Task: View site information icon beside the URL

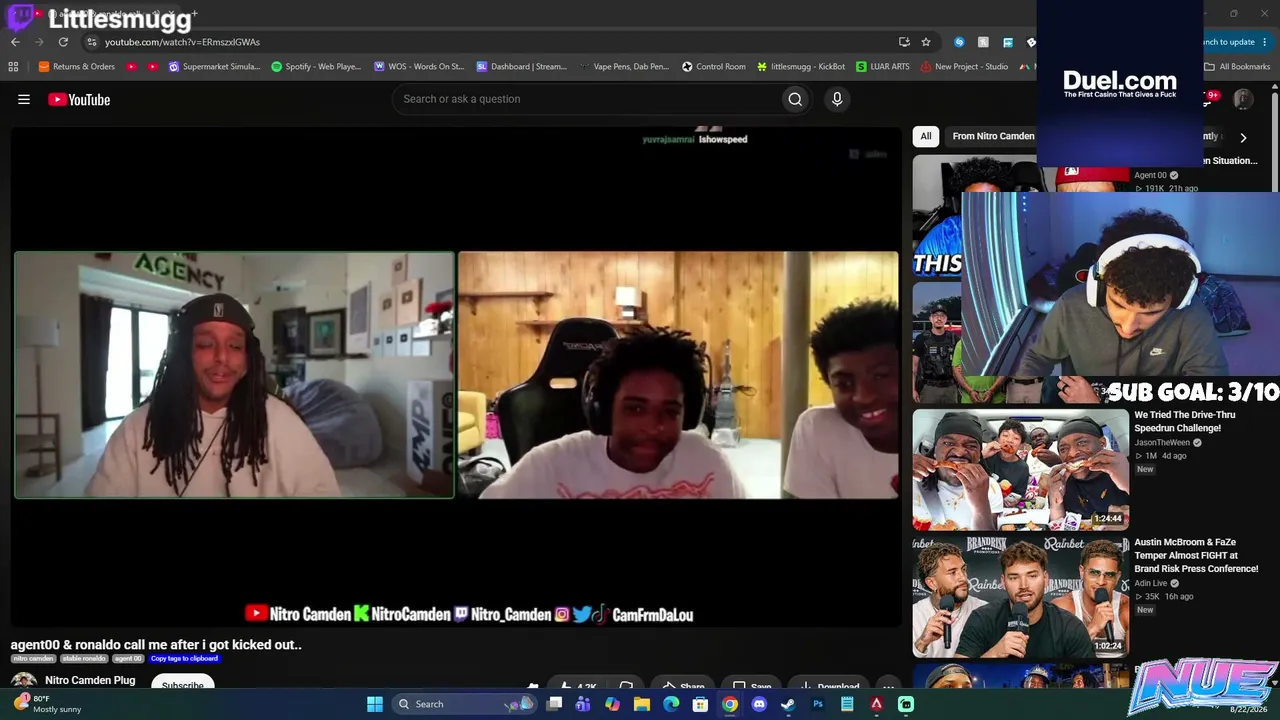Action: (x=91, y=42)
